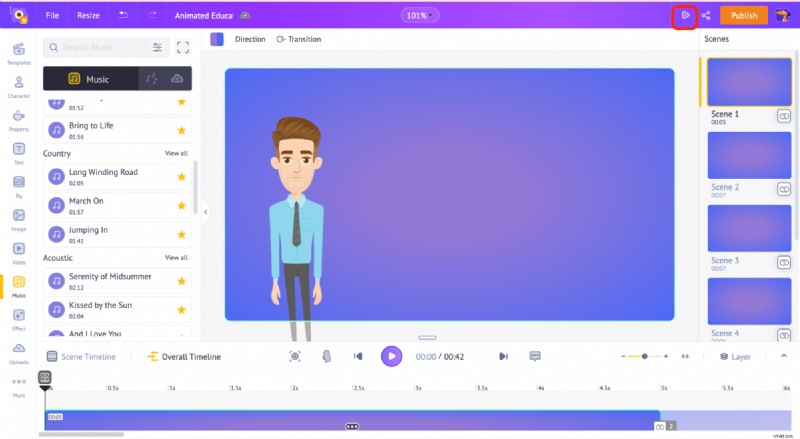The width and height of the screenshot is (800, 439).
Task: Open the Resize menu
Action: pyautogui.click(x=88, y=15)
